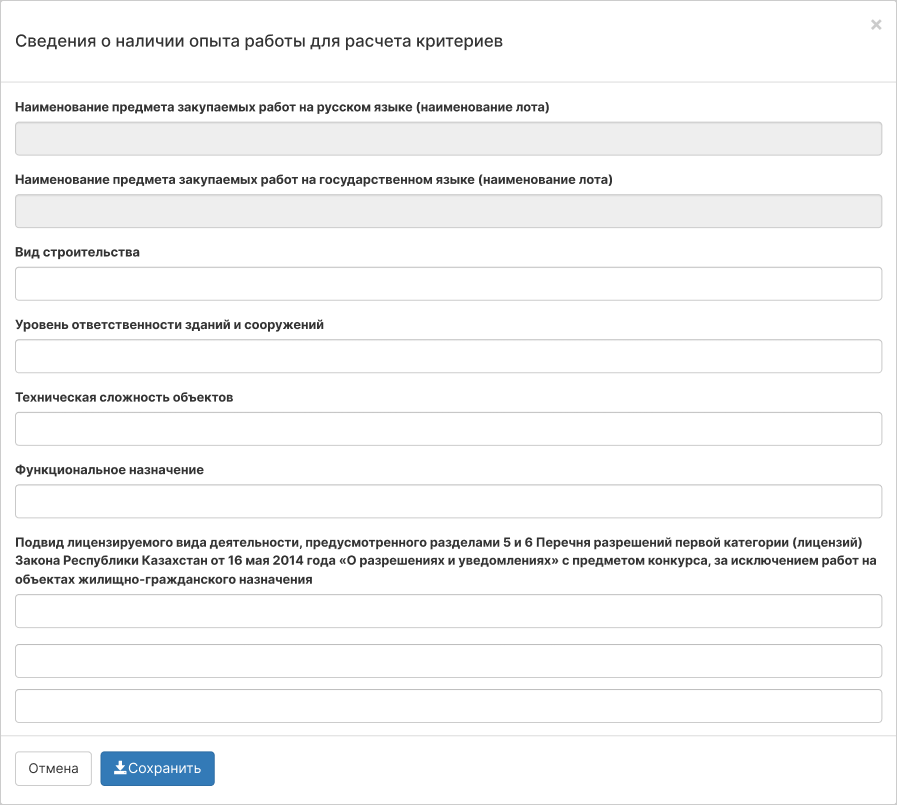Viewport: 897px width, 805px height.
Task: Open the Уровень ответственности зданий и сооружений field
Action: click(448, 356)
